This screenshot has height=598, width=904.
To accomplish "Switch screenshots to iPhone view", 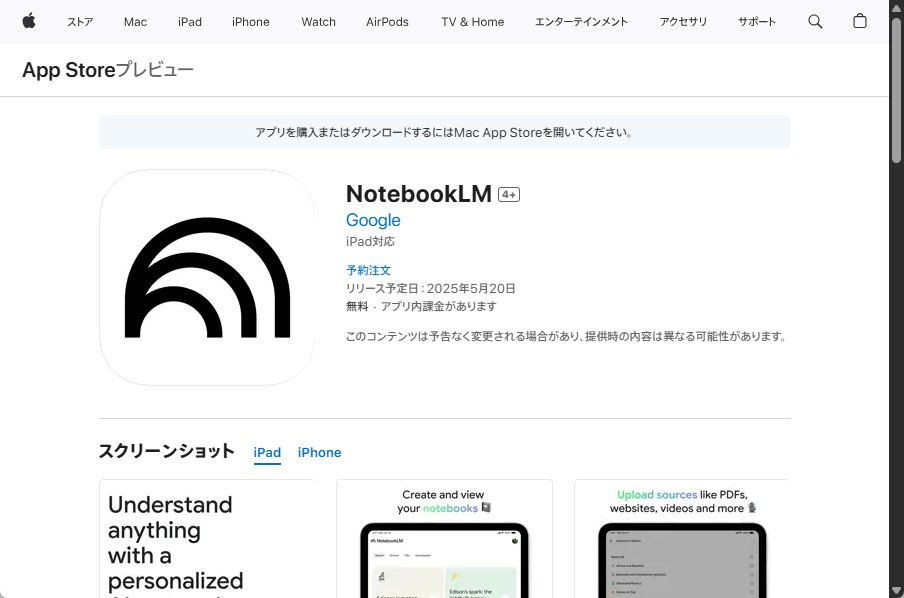I will pyautogui.click(x=319, y=452).
